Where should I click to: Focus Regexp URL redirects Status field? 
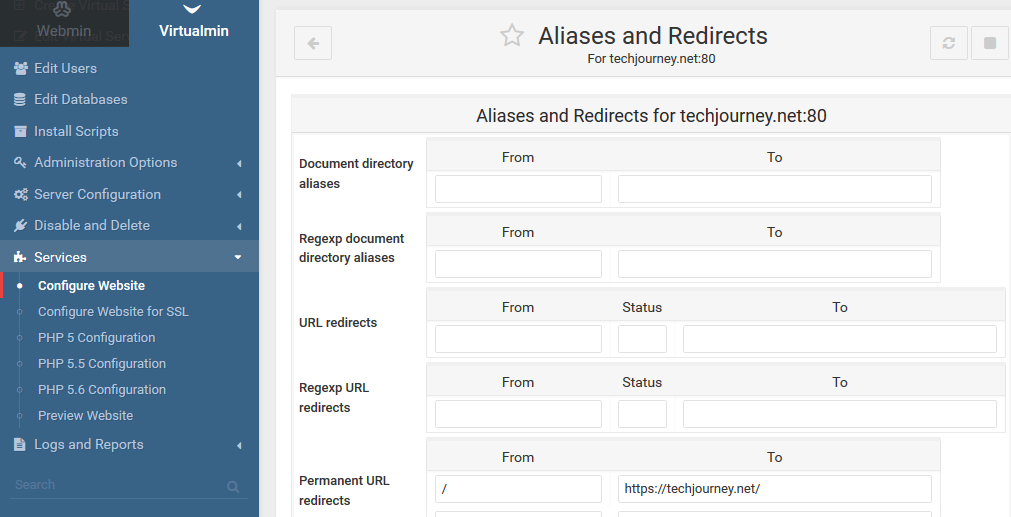click(x=642, y=414)
